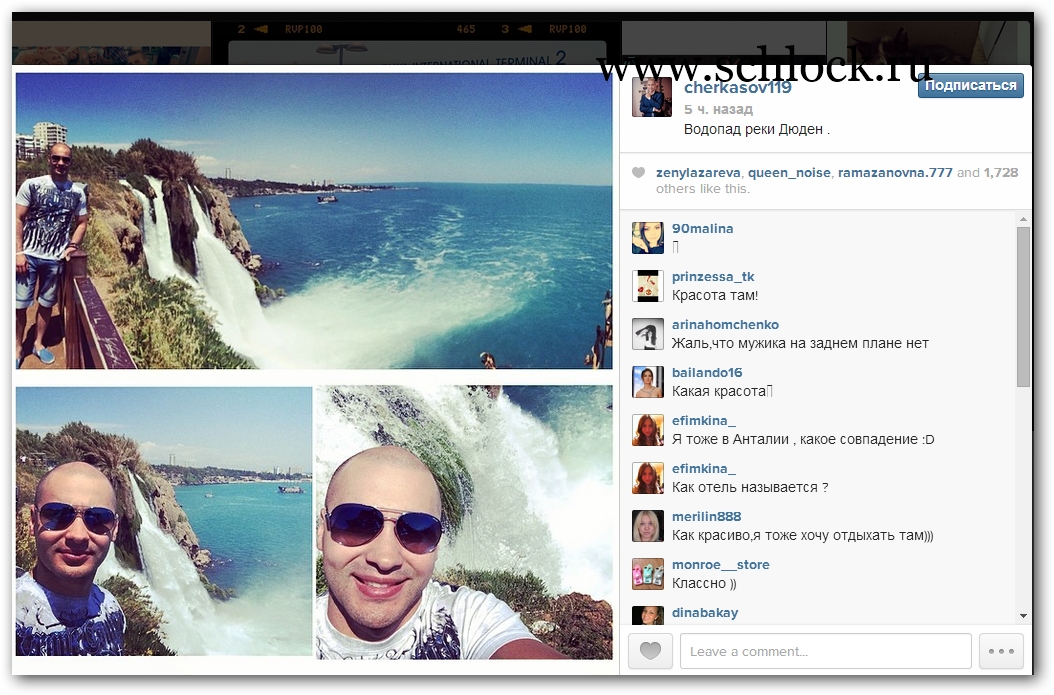Open queen_noise's profile from likes list
The image size is (1054, 695).
pos(789,173)
